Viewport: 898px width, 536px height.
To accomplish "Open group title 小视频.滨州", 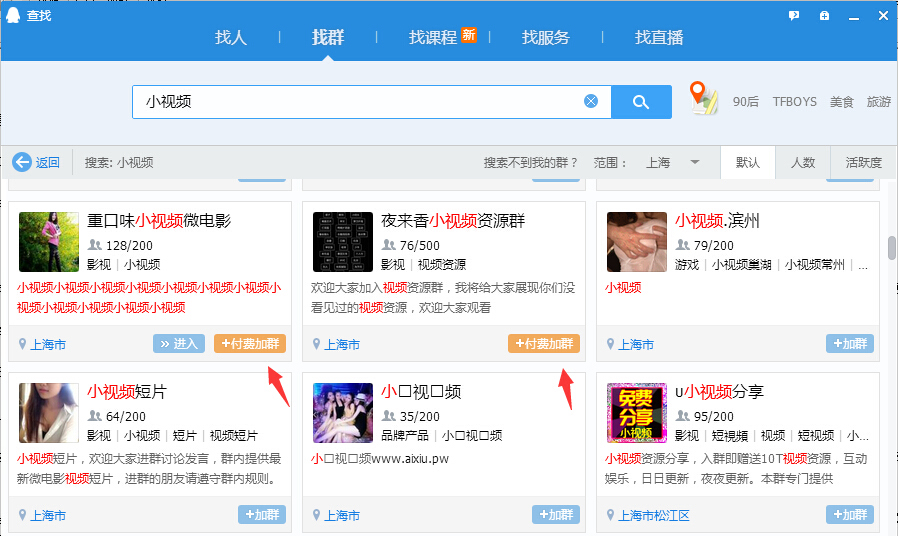I will (717, 221).
